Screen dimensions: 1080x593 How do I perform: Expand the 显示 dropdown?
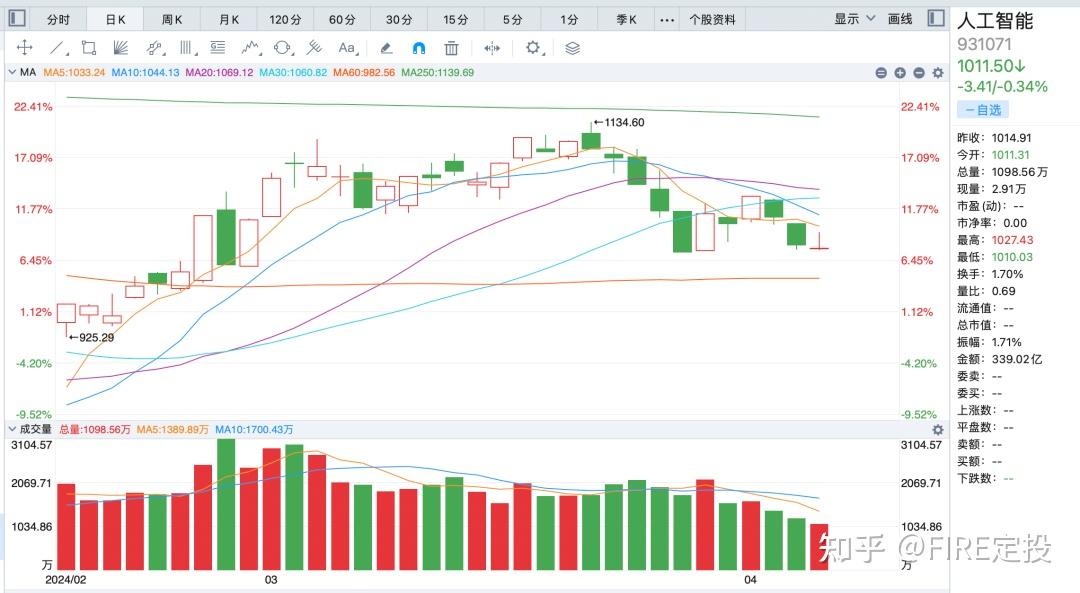pyautogui.click(x=854, y=19)
